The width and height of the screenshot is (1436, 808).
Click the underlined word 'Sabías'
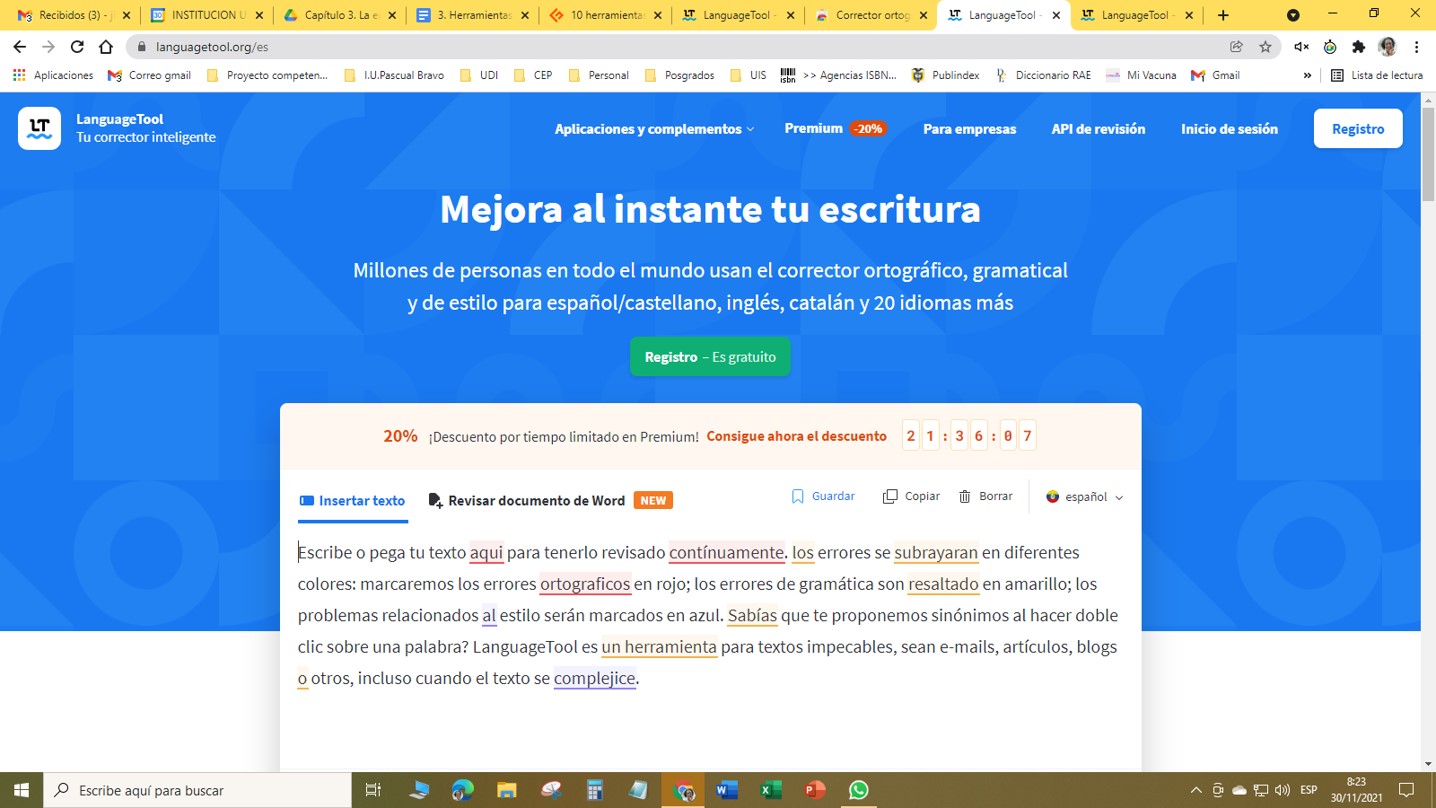tap(752, 615)
